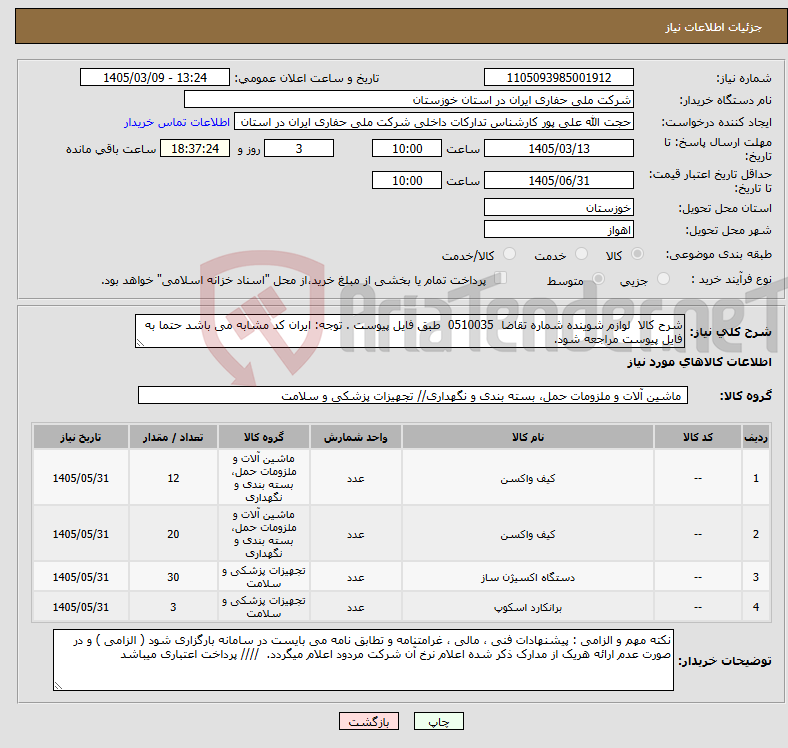Click the بازگشت back button

369,721
